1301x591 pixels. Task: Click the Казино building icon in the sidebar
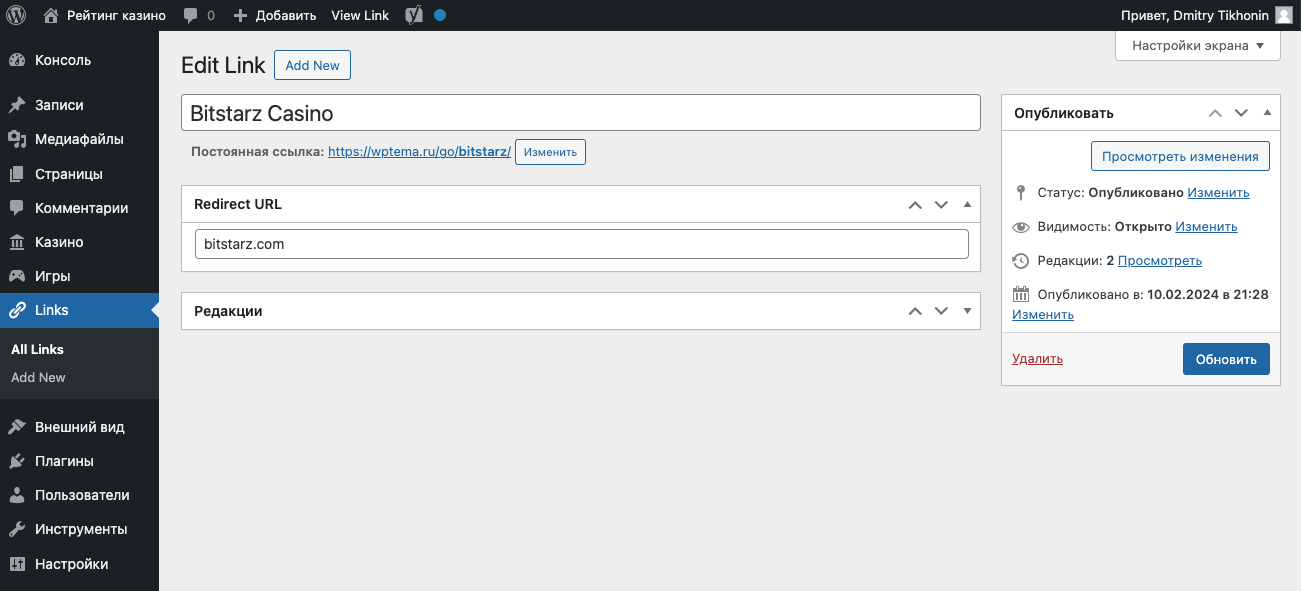[22, 241]
